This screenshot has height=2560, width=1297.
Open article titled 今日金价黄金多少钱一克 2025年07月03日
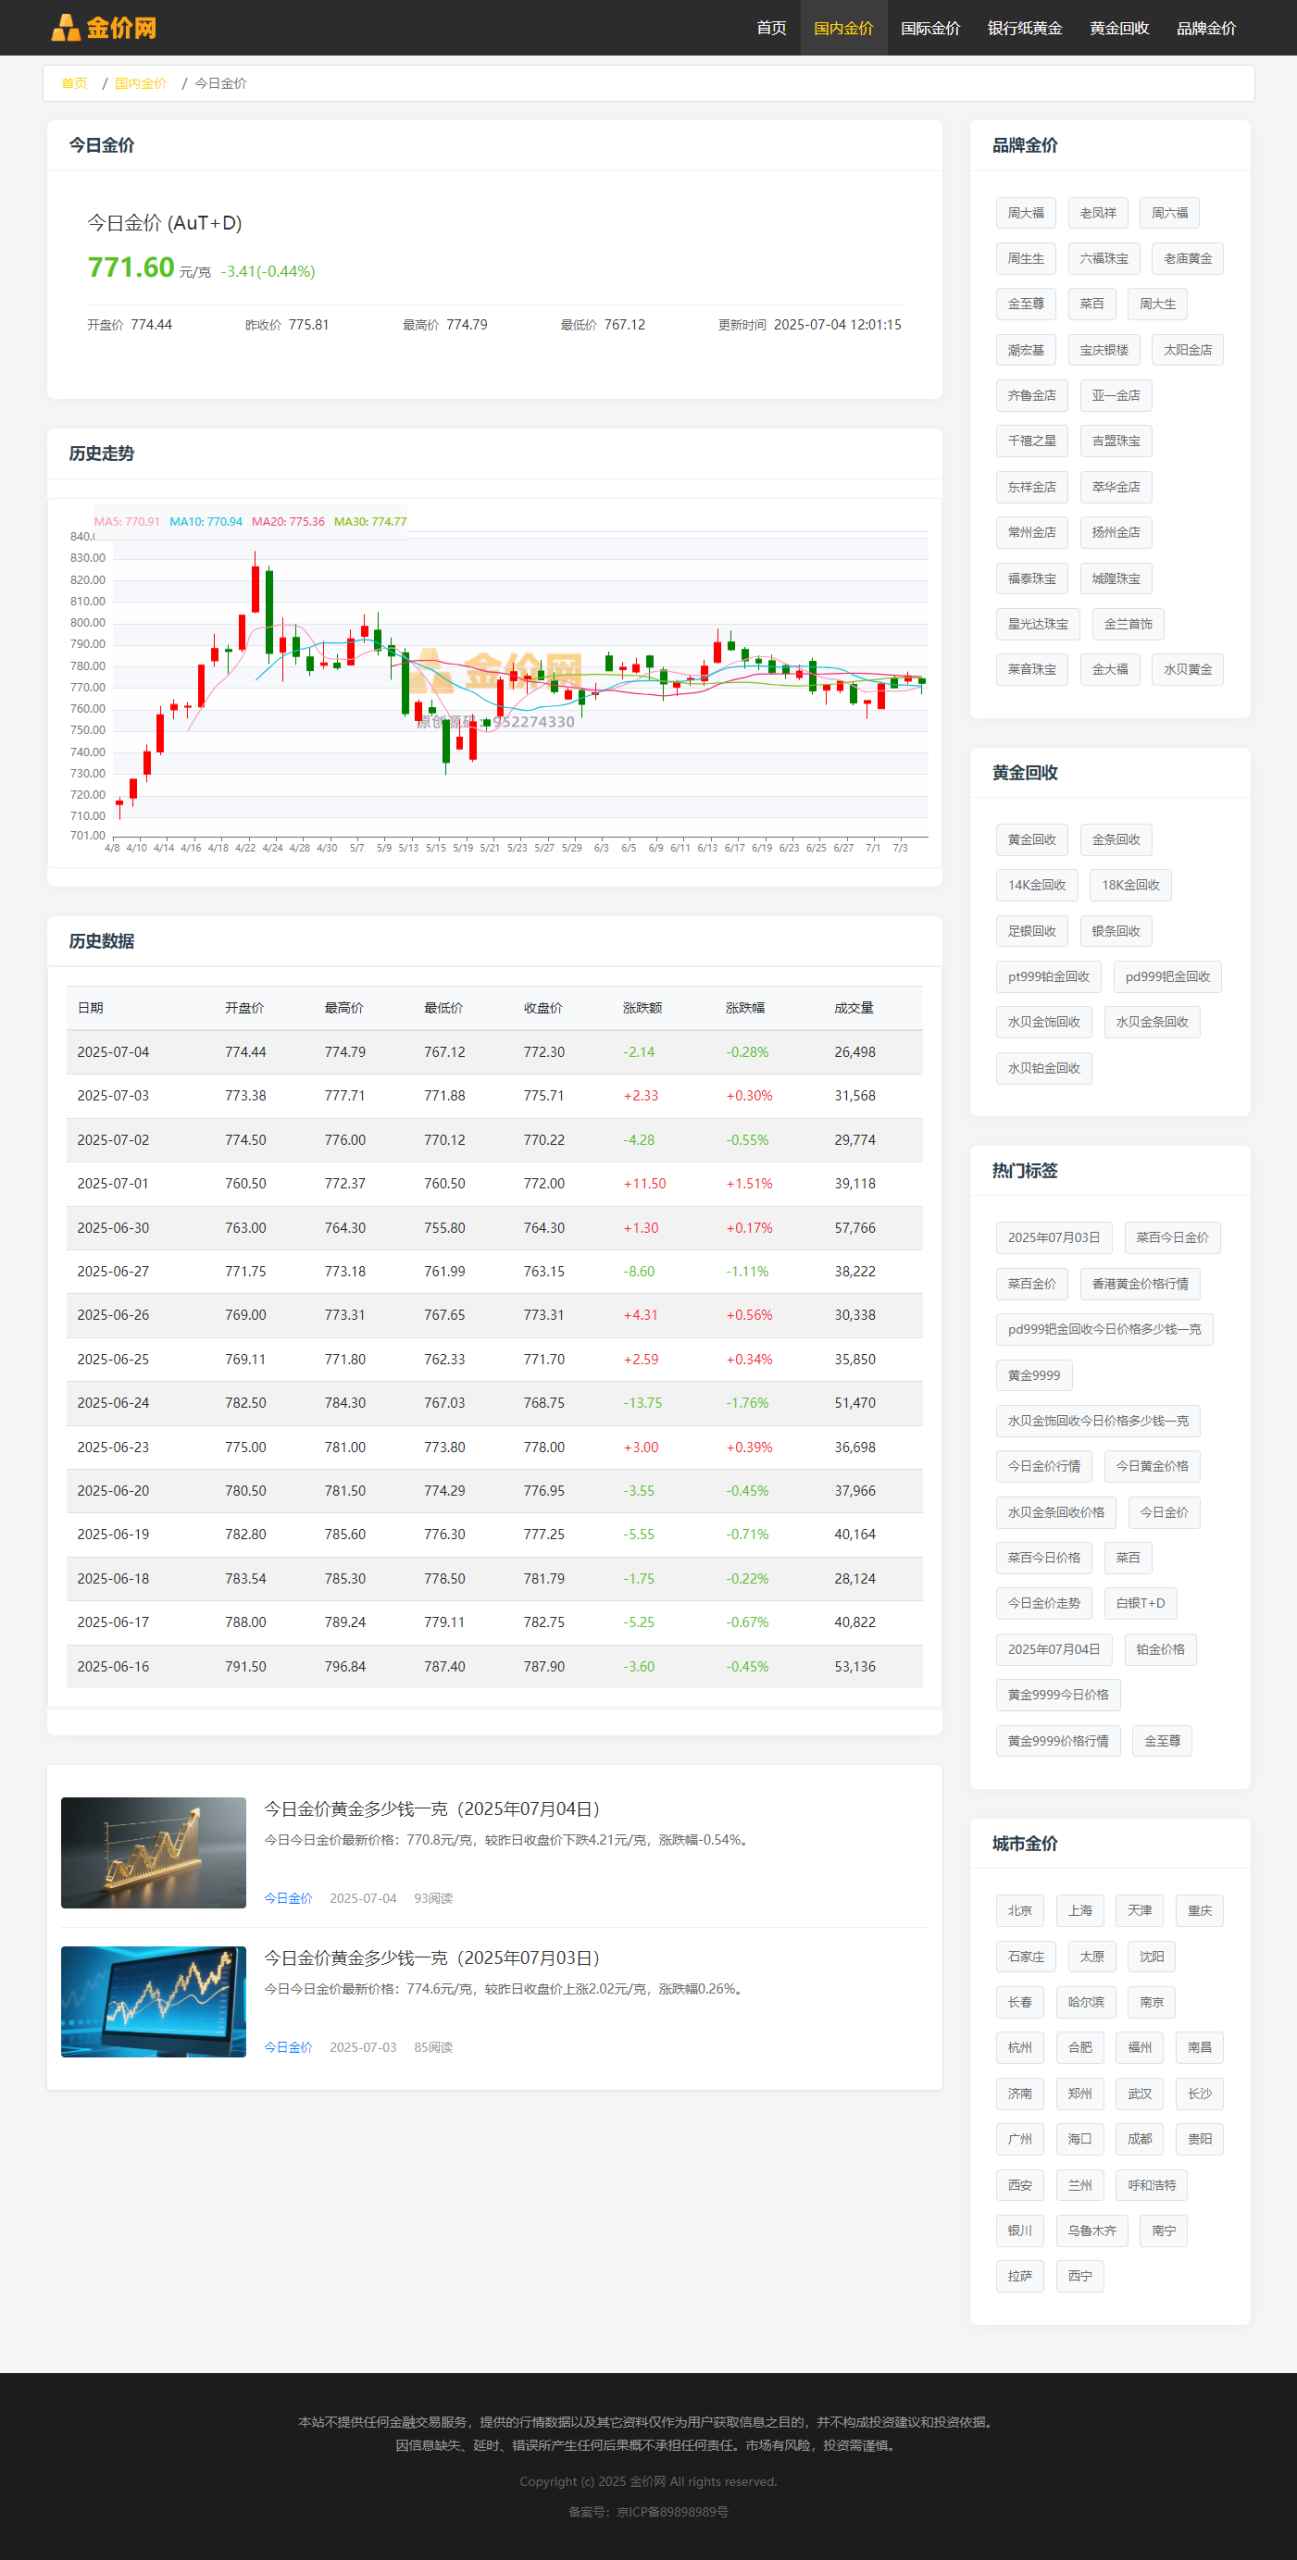[x=431, y=1958]
